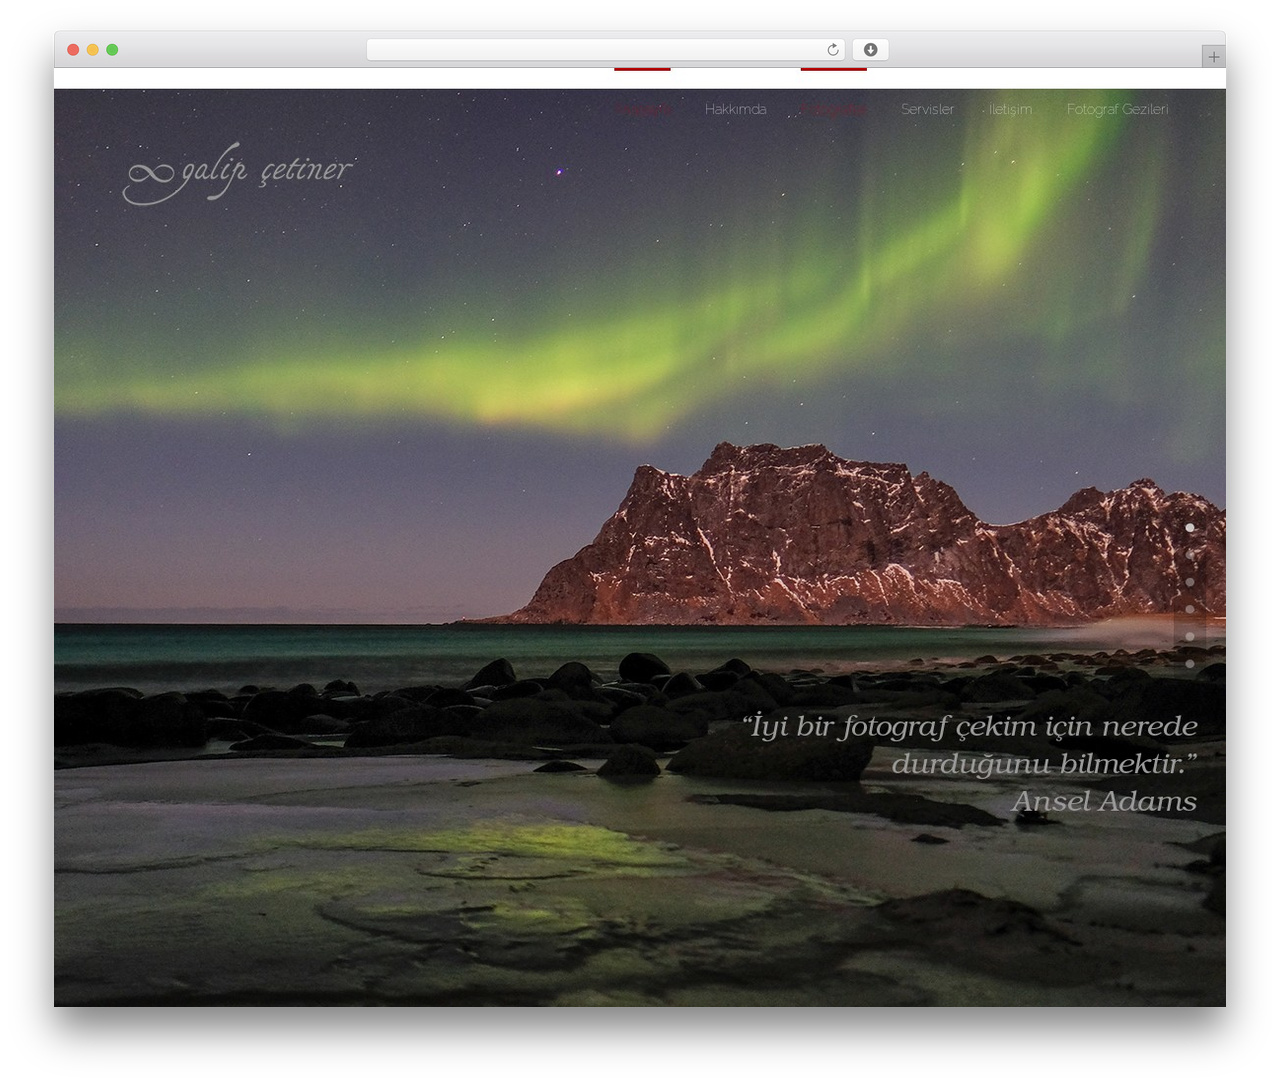This screenshot has width=1280, height=1084.
Task: Click the Ansel Adams quote text
Action: point(970,763)
